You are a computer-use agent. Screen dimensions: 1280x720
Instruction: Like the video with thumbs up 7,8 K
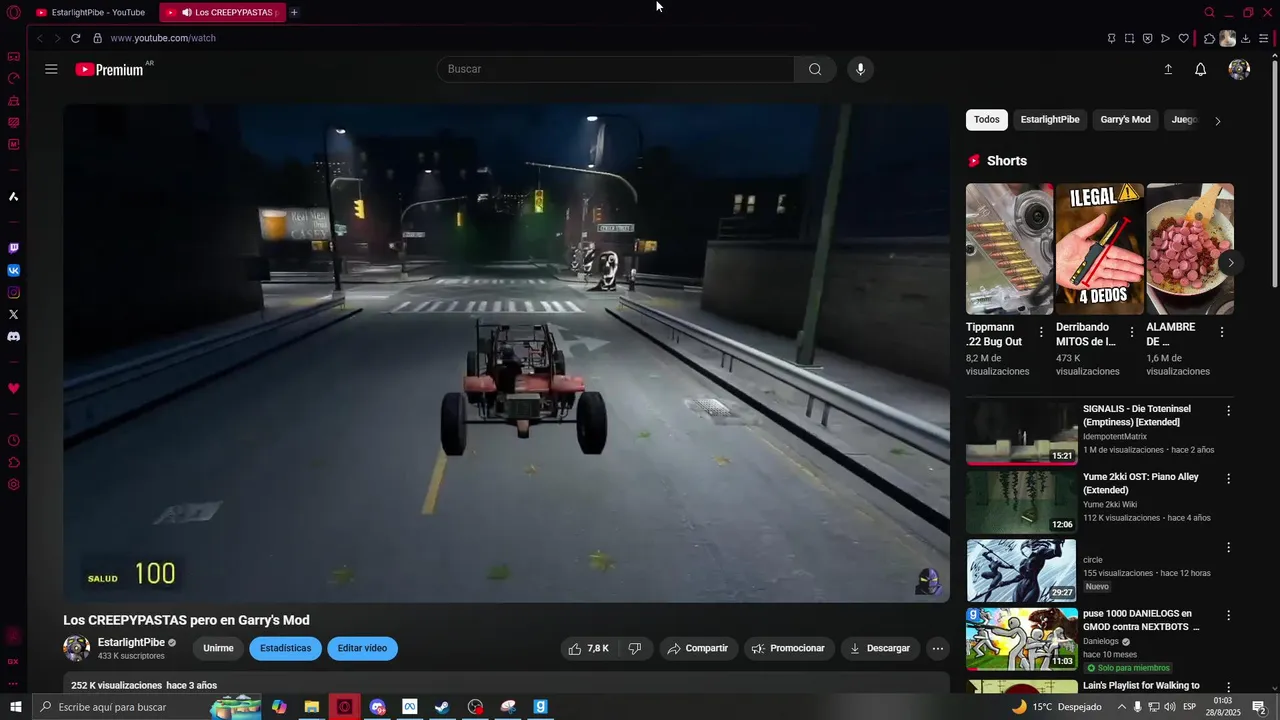(589, 648)
